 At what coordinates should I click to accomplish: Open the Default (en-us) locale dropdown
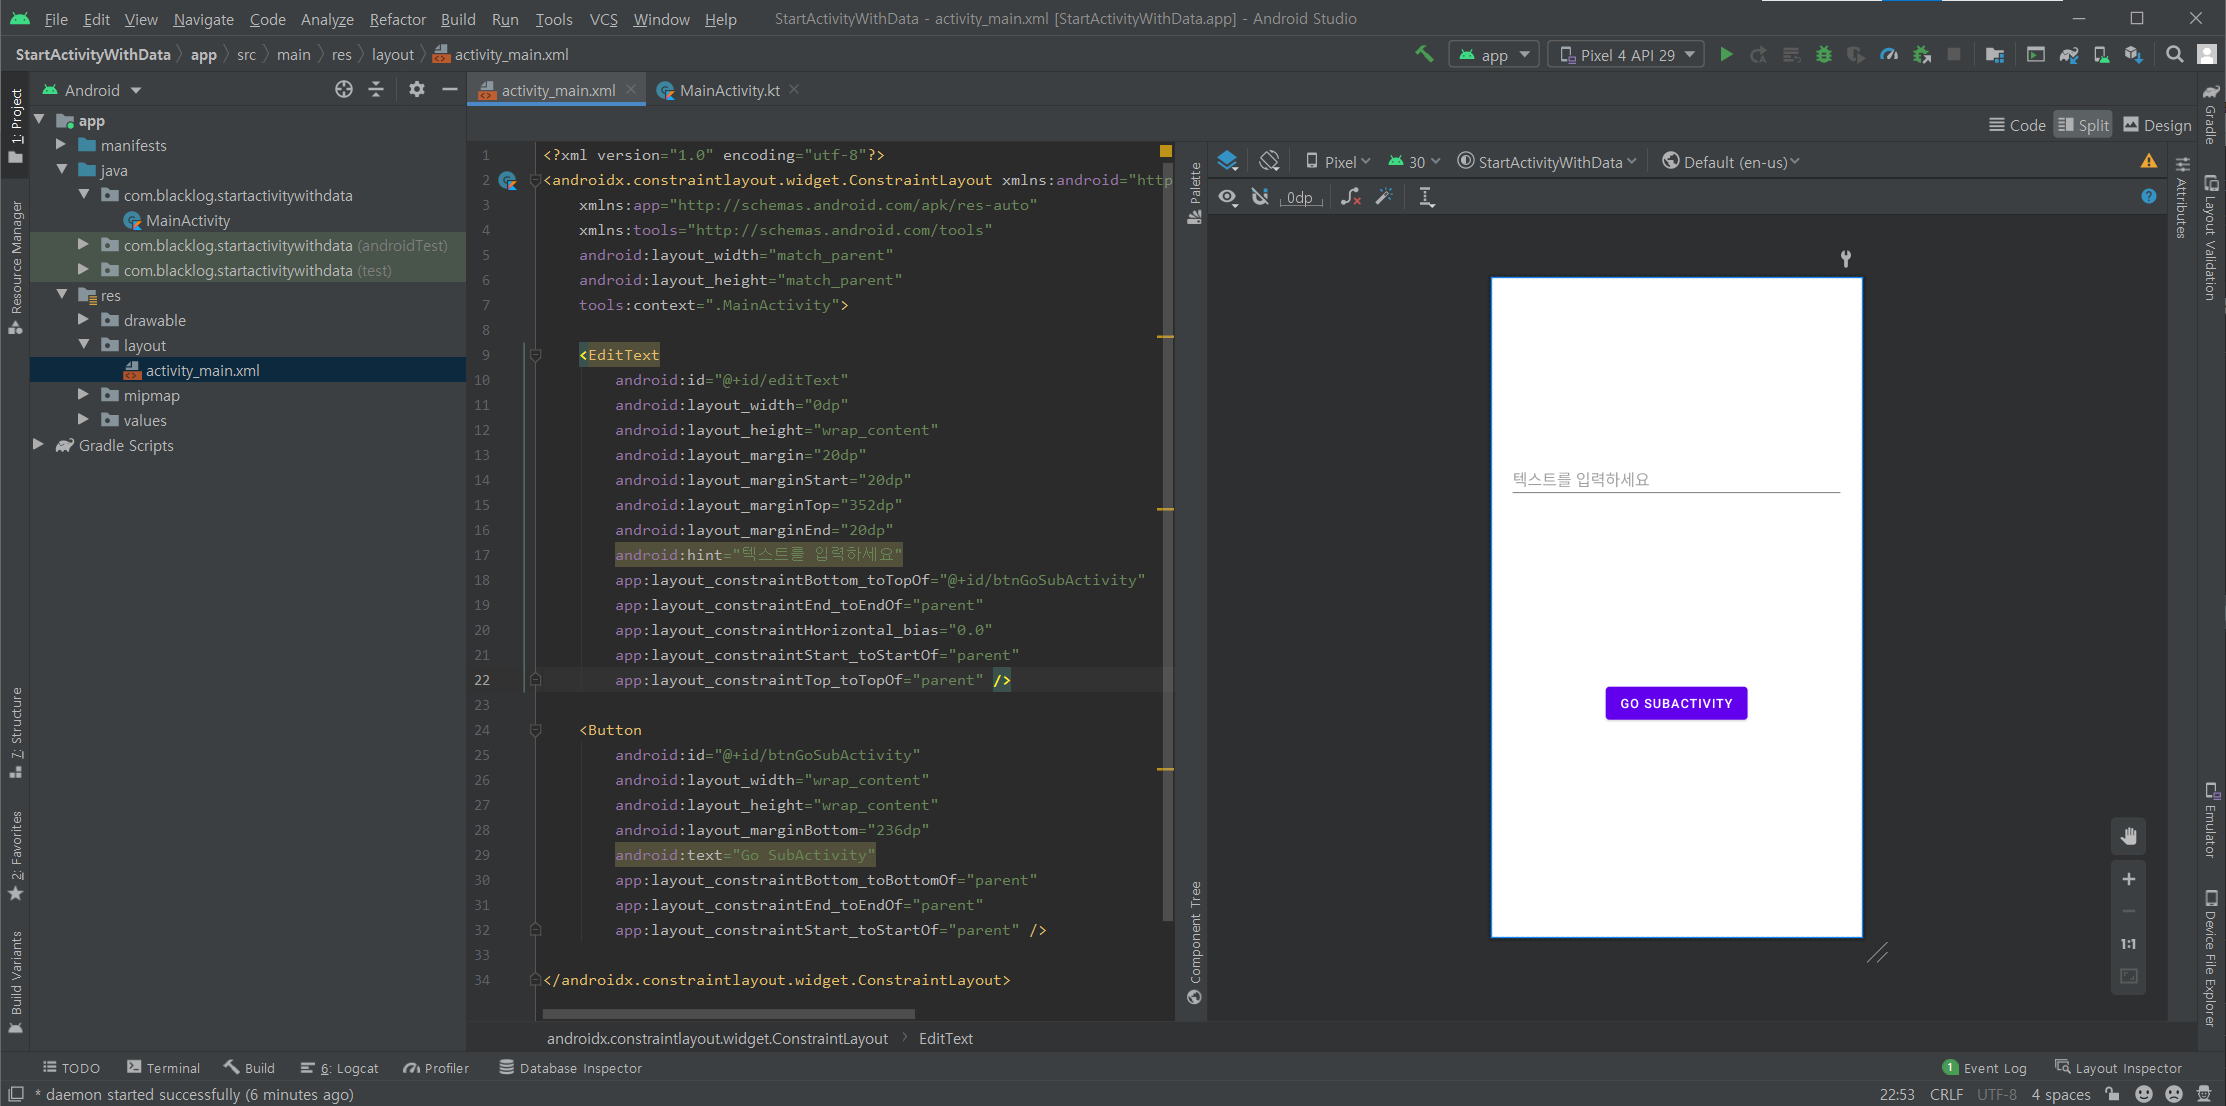(x=1731, y=162)
